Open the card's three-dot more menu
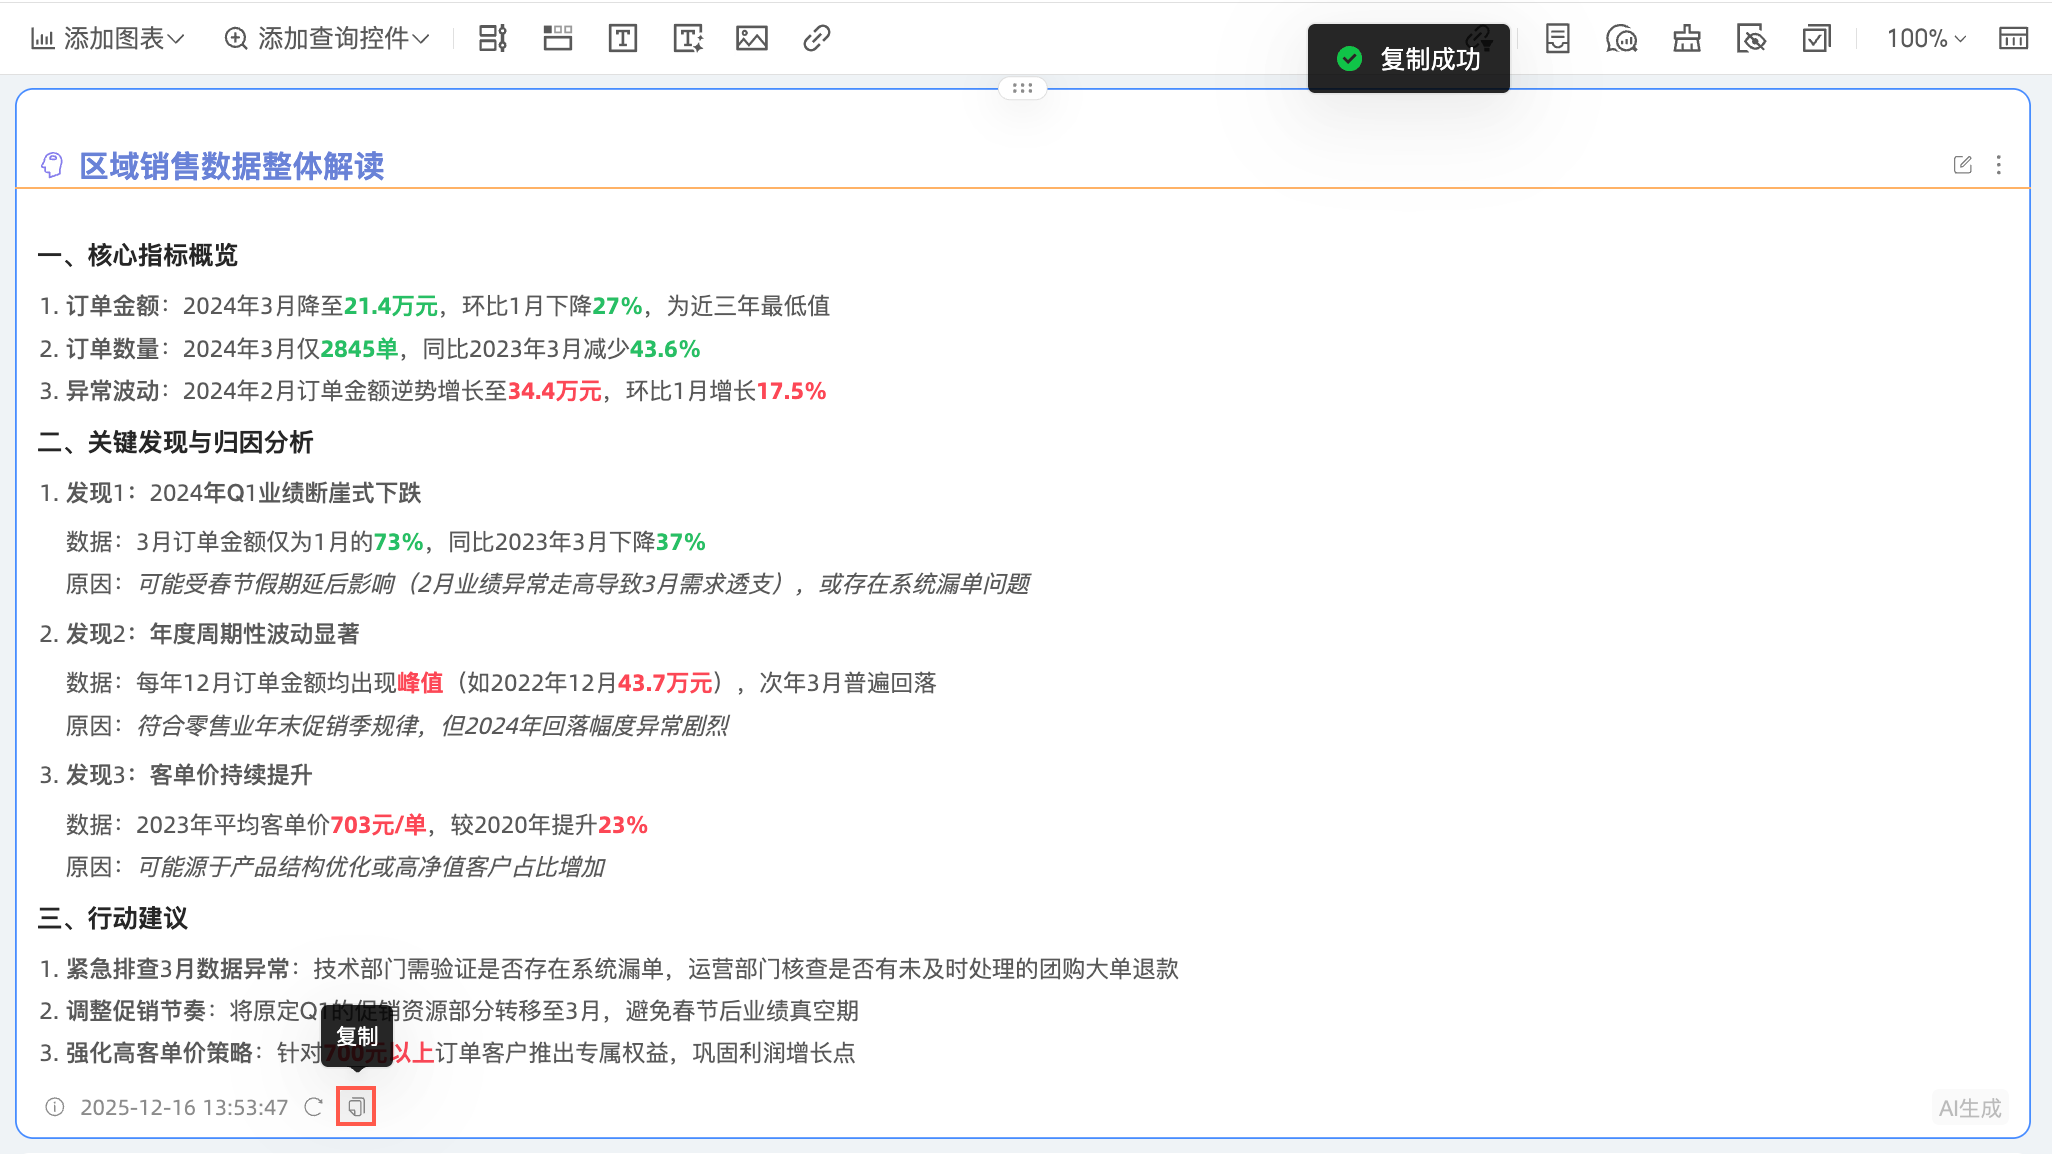The width and height of the screenshot is (2052, 1154). (x=1999, y=165)
